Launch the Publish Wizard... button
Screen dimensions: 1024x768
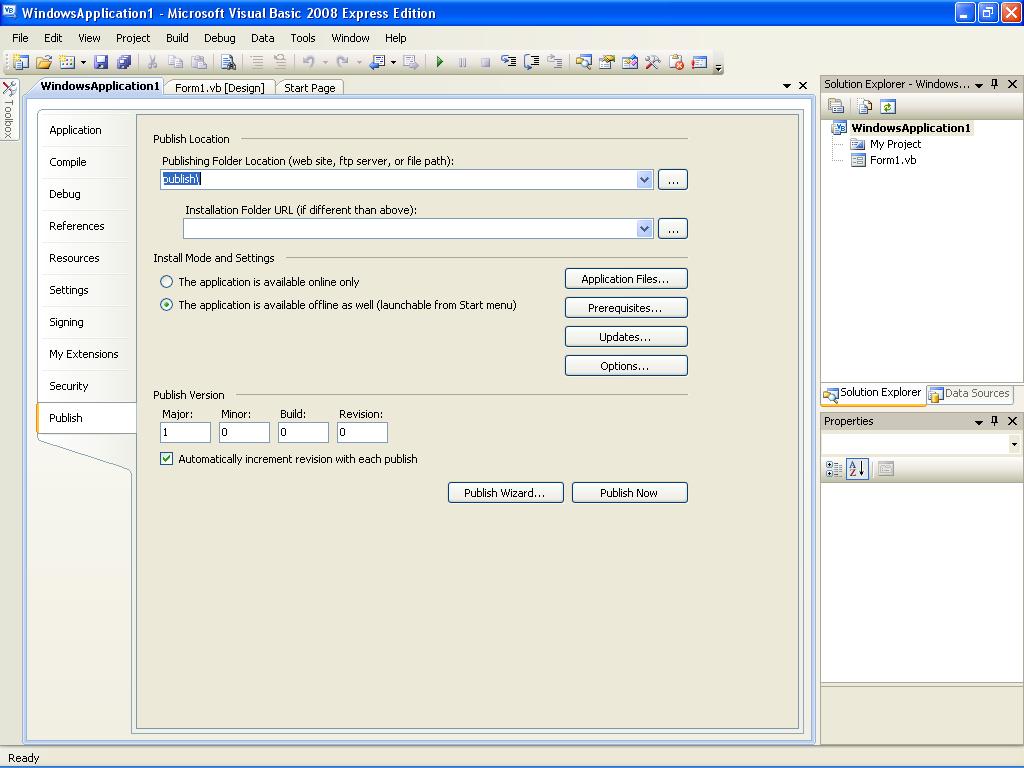(505, 492)
